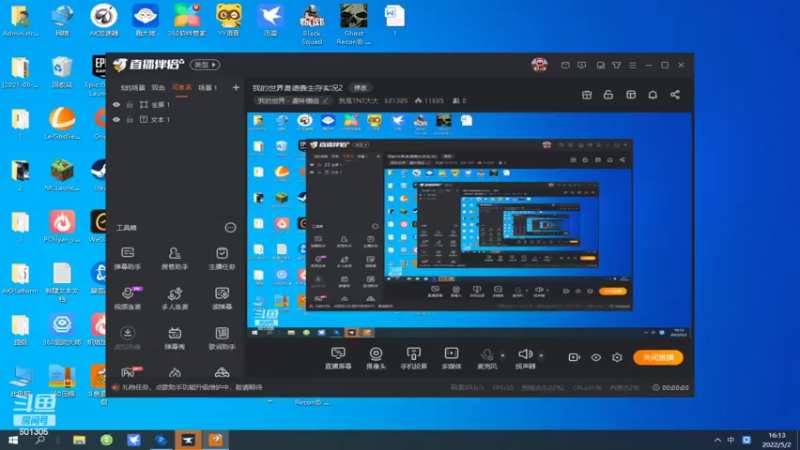This screenshot has height=450, width=800.
Task: Expand the speaker options arrow
Action: (x=541, y=355)
